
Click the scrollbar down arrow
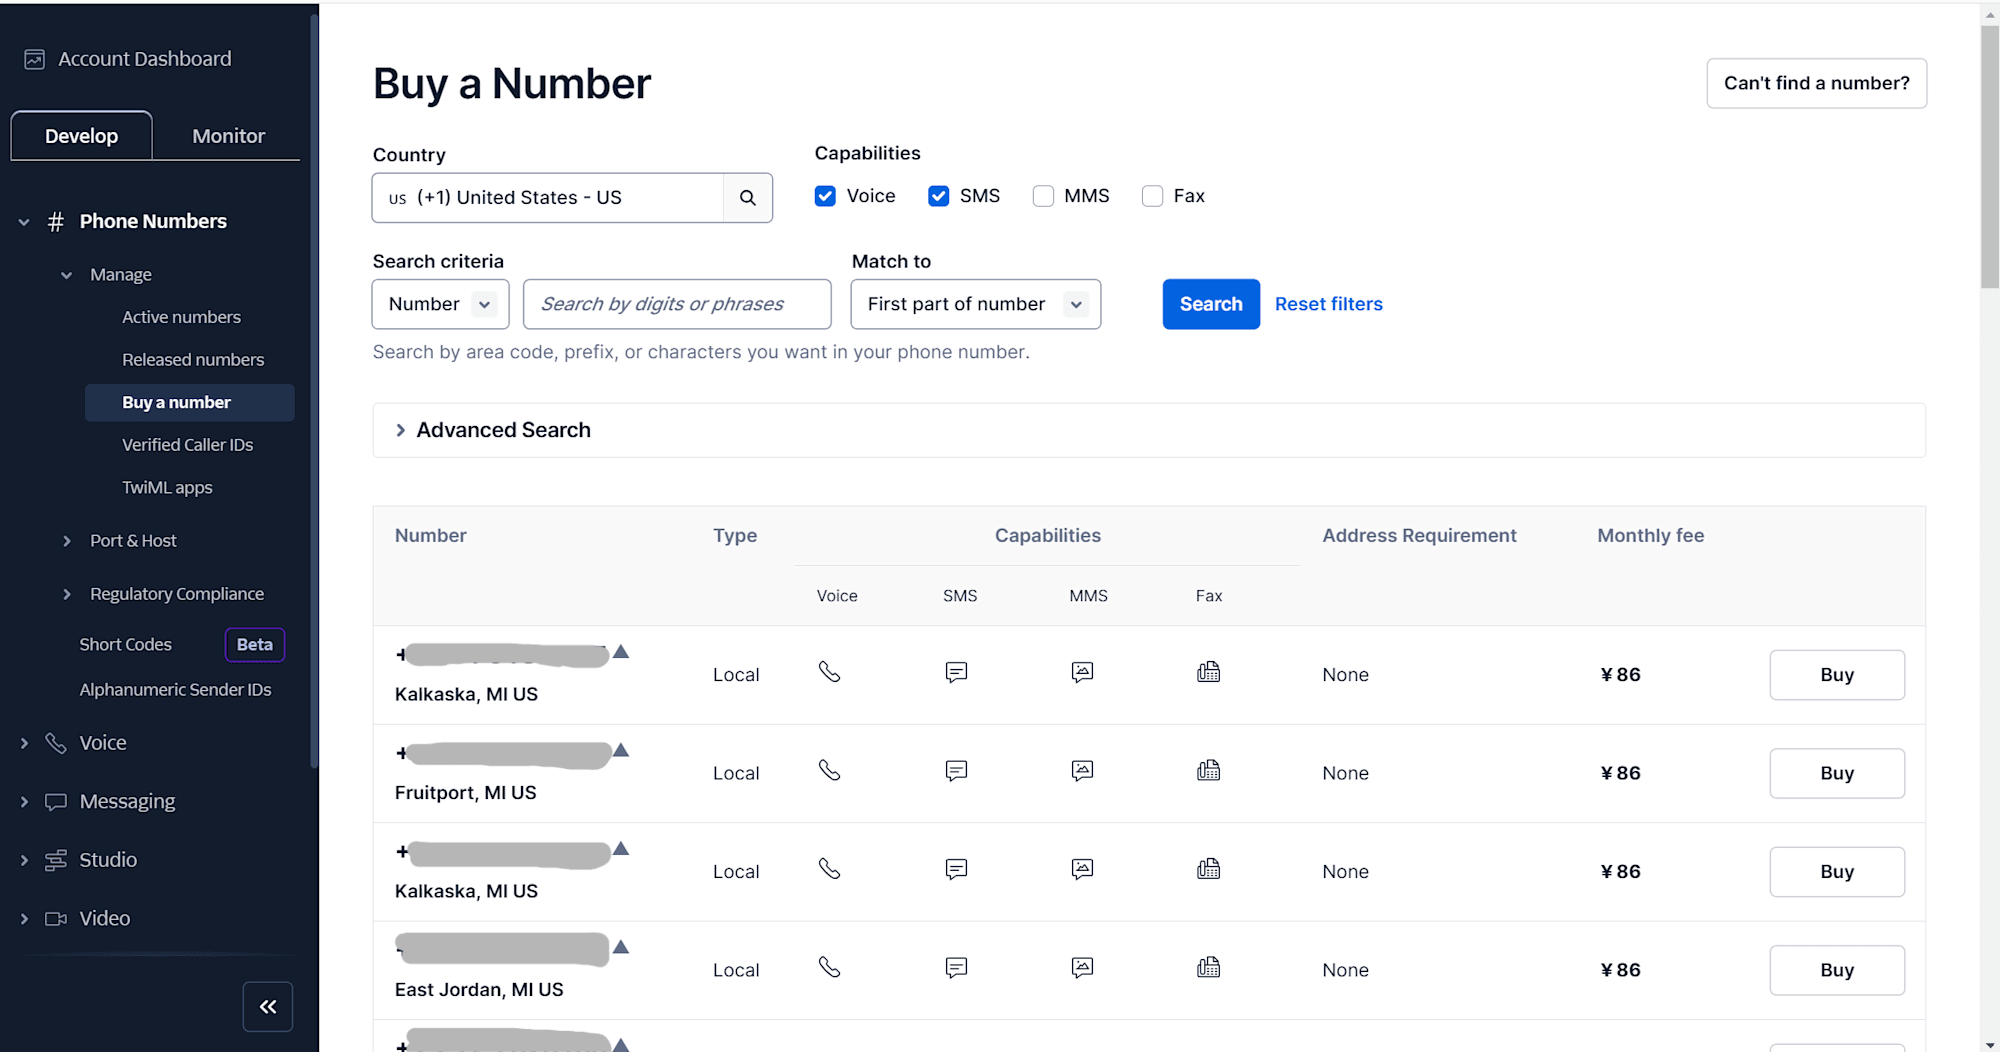point(1989,1044)
